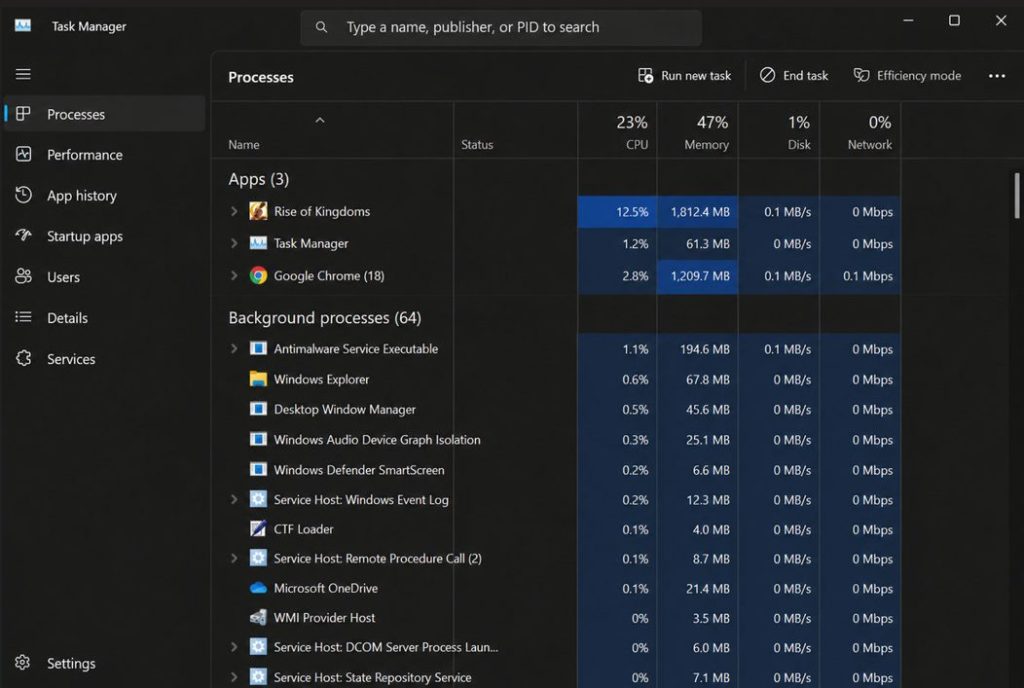Click the Windows Explorer folder icon

coord(258,379)
